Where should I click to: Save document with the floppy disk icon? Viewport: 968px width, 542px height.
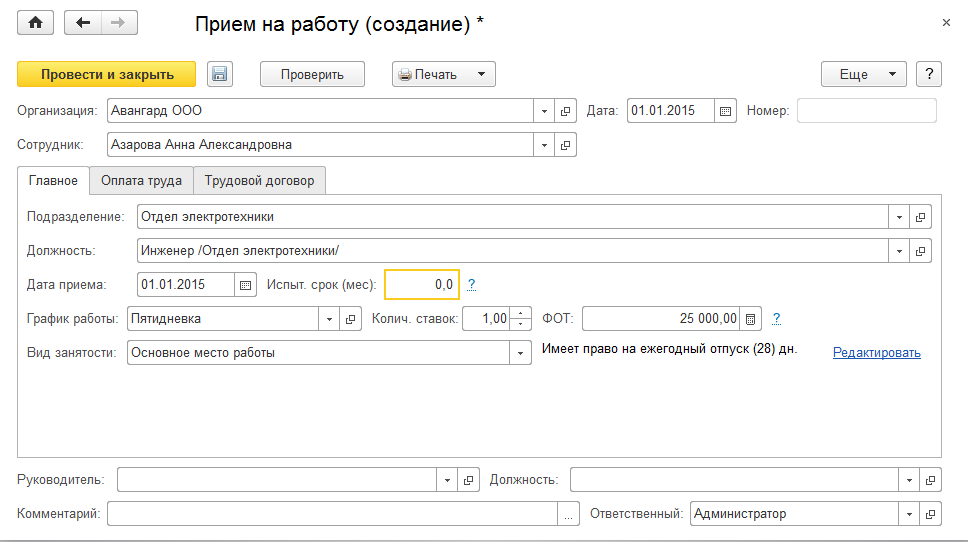220,74
